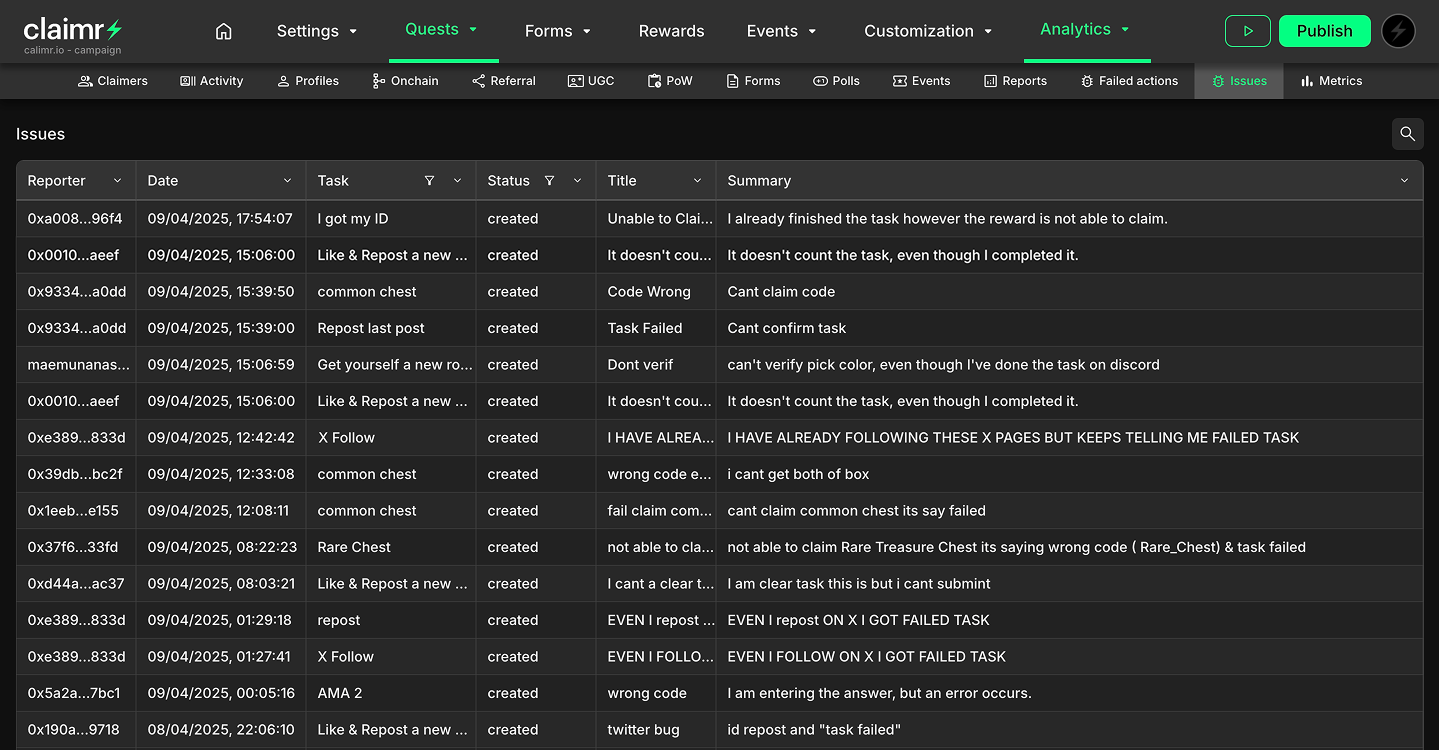Viewport: 1439px width, 750px height.
Task: Click summary 'Cant confirm task'
Action: point(787,328)
